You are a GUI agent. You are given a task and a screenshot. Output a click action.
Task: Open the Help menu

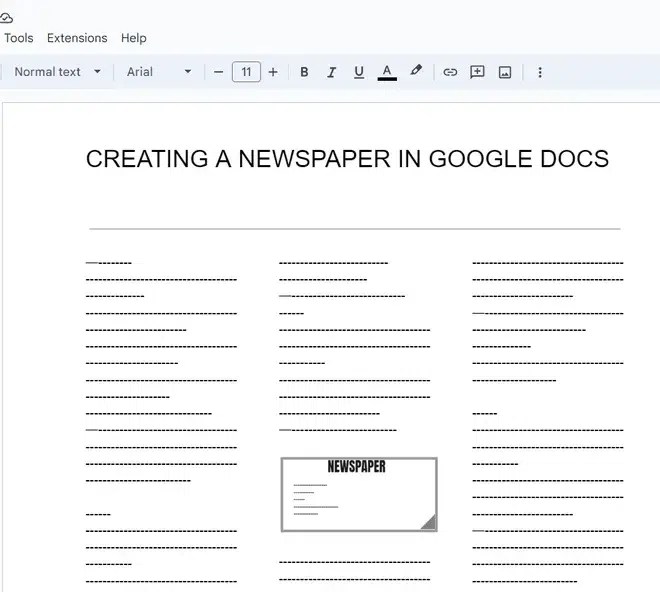[134, 38]
